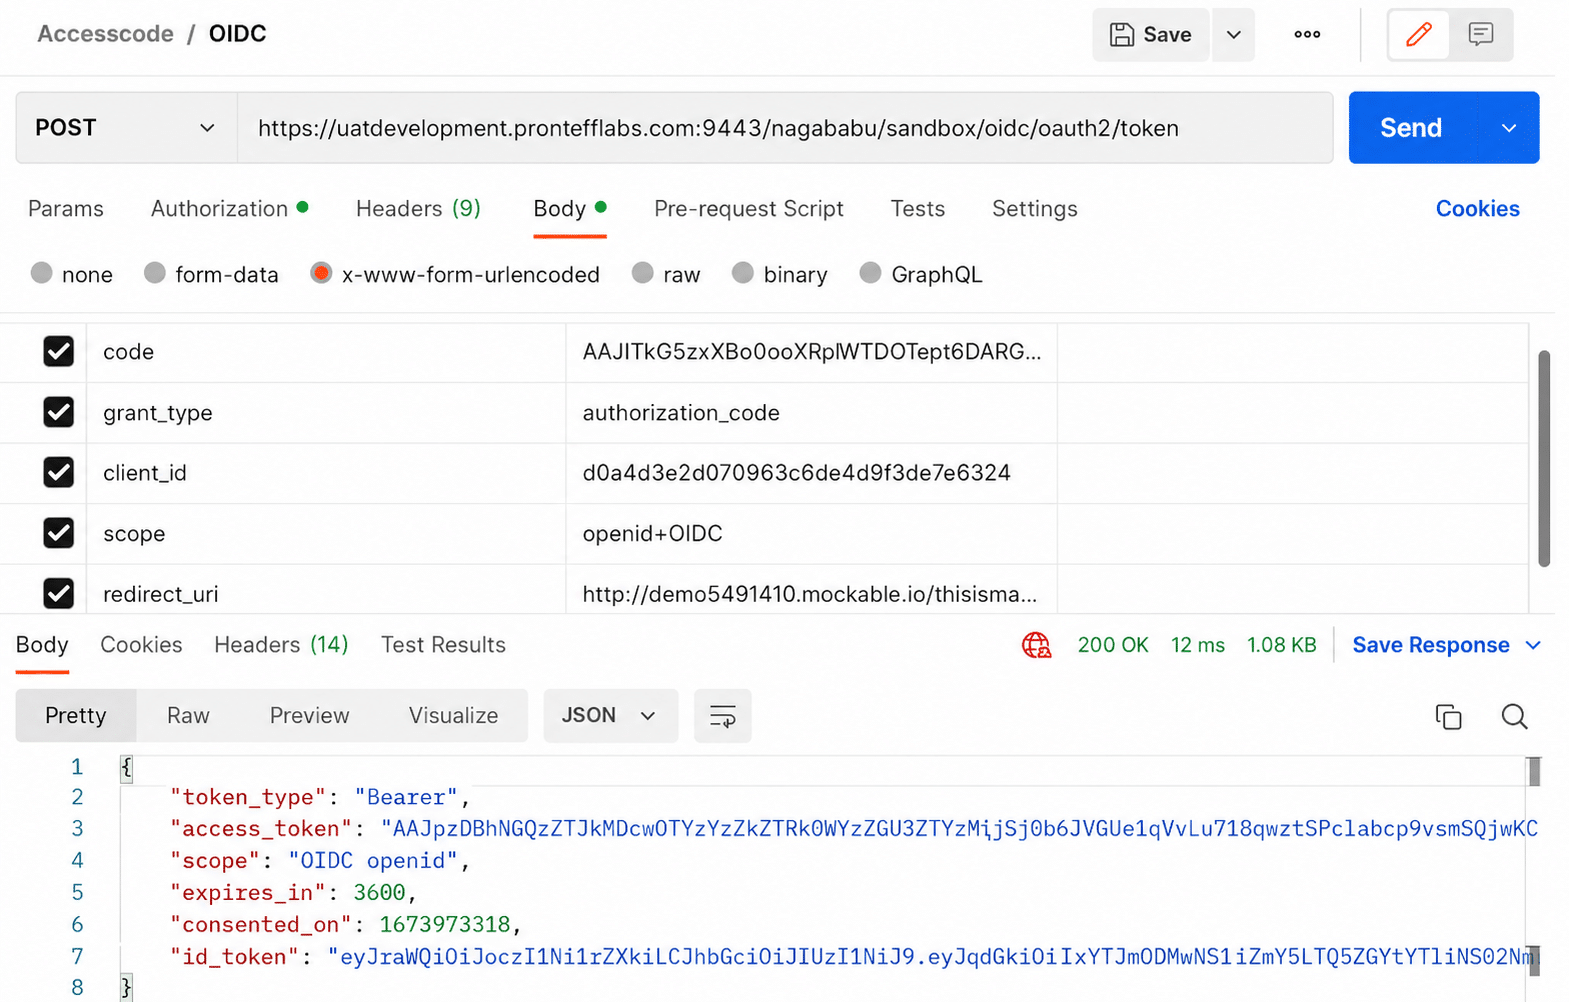Uncheck the grant_type parameter checkbox

point(58,412)
